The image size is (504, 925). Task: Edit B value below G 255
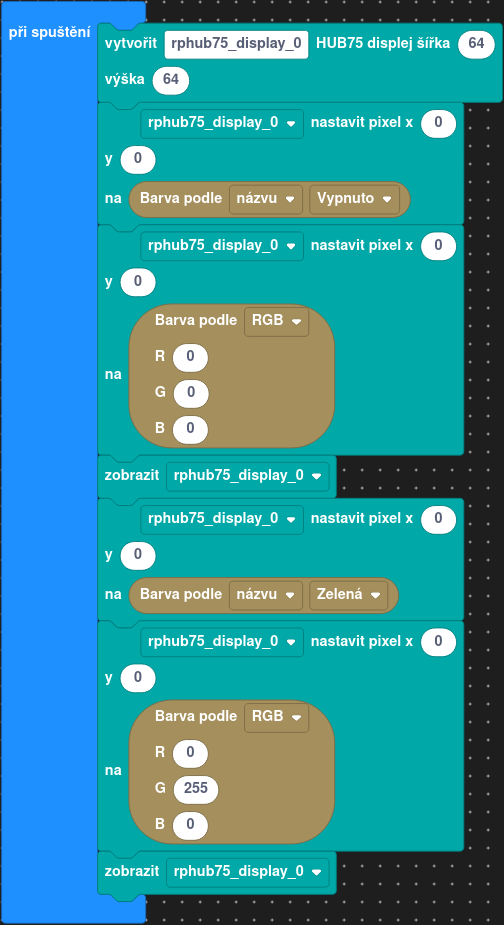pyautogui.click(x=190, y=826)
